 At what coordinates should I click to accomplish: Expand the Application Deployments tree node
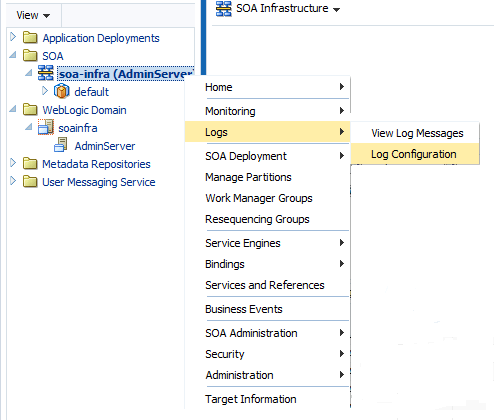(x=13, y=37)
